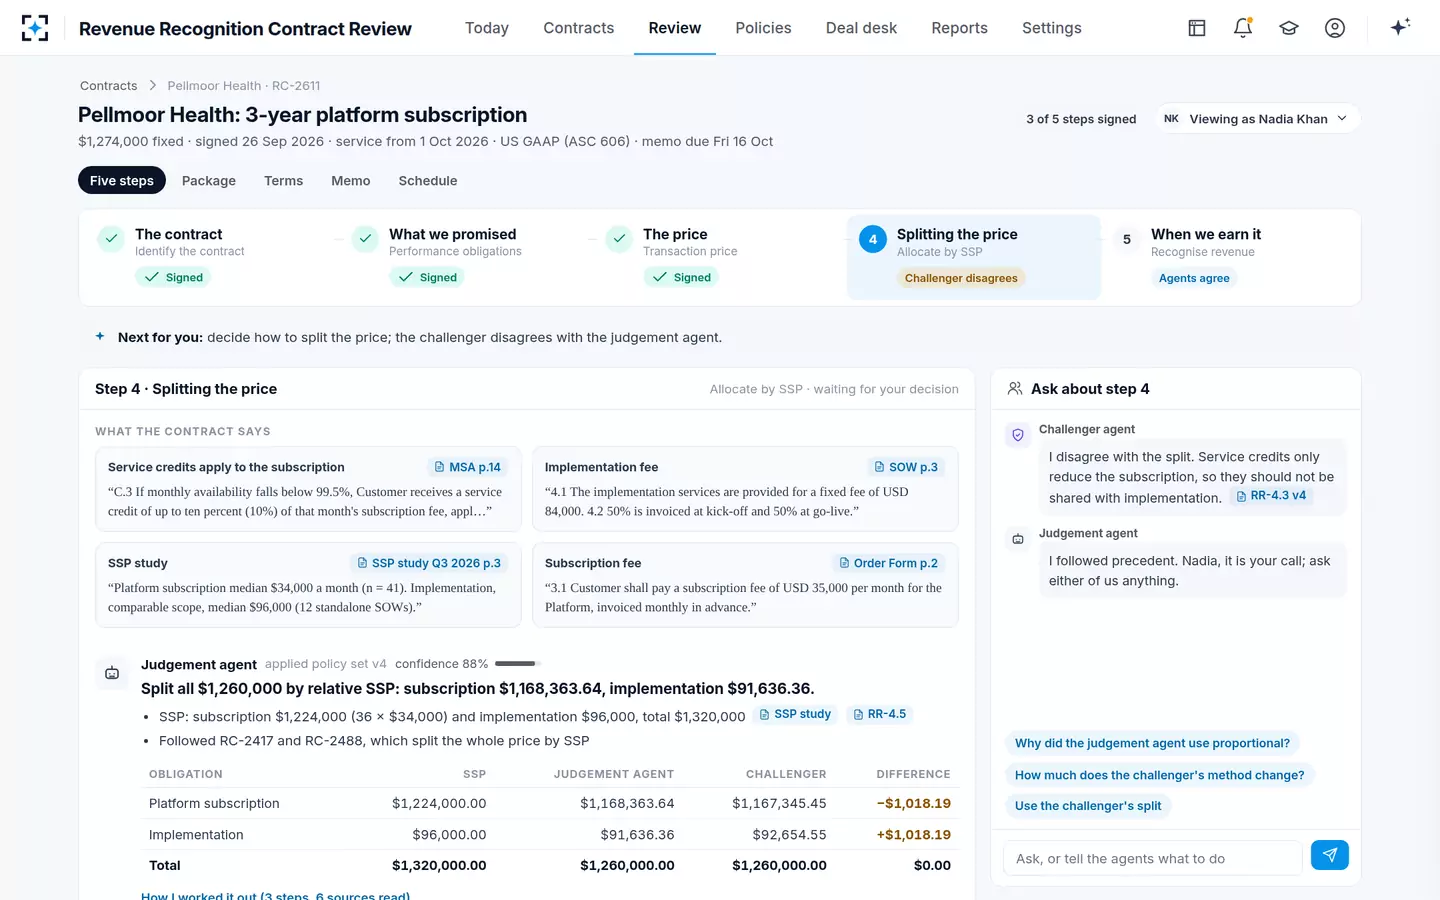Click the sparkle AI assistant icon
Viewport: 1440px width, 900px height.
coord(1400,27)
